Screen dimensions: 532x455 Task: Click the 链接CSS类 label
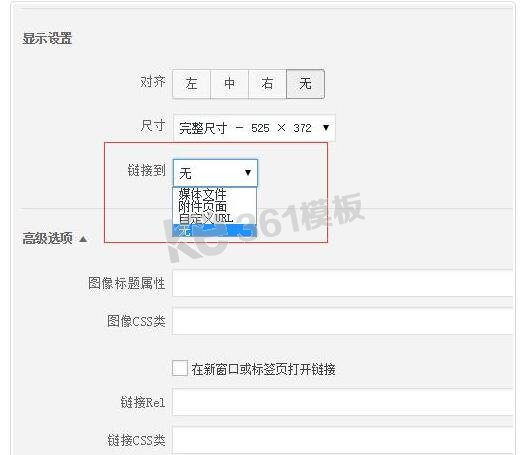pos(136,440)
